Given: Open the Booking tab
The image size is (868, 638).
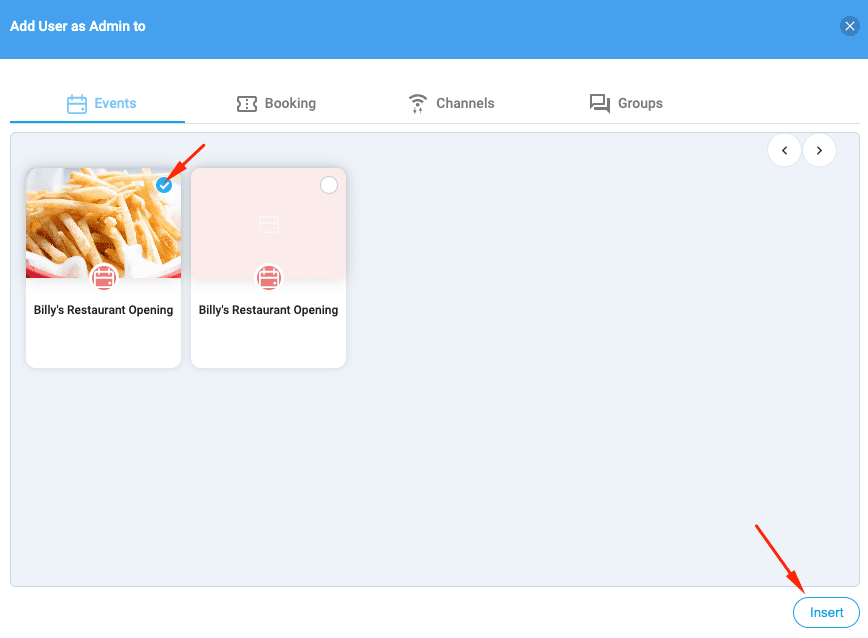Looking at the screenshot, I should click(276, 103).
